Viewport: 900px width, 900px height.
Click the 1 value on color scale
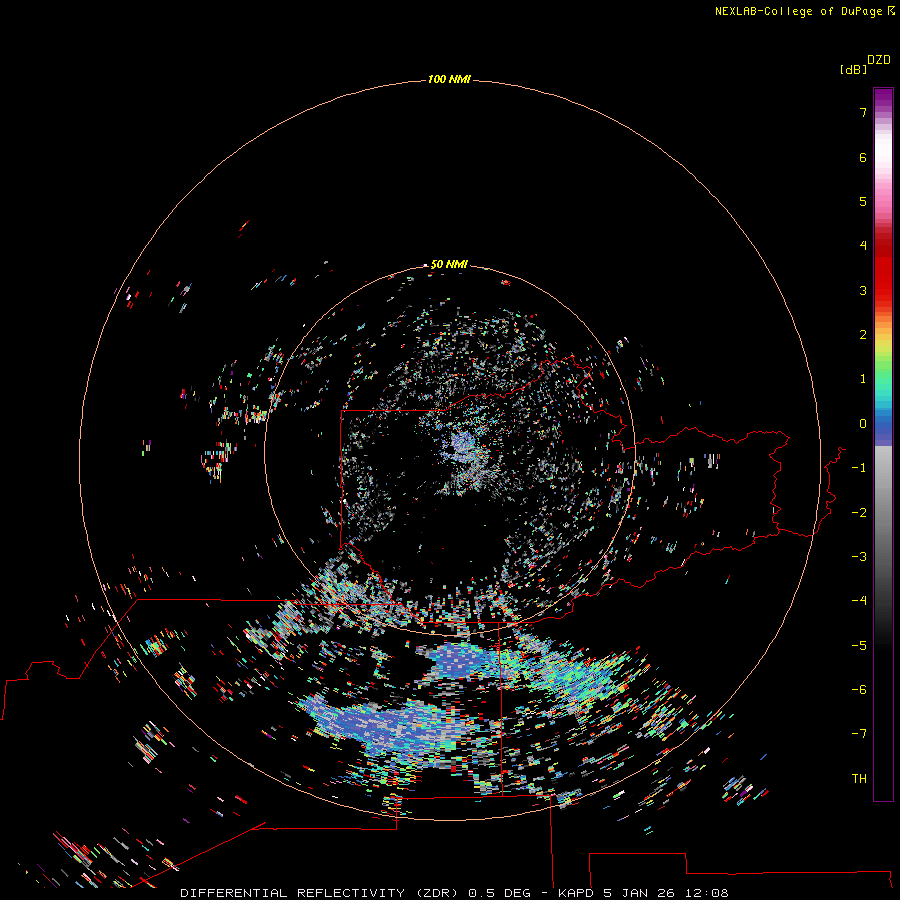[x=863, y=379]
